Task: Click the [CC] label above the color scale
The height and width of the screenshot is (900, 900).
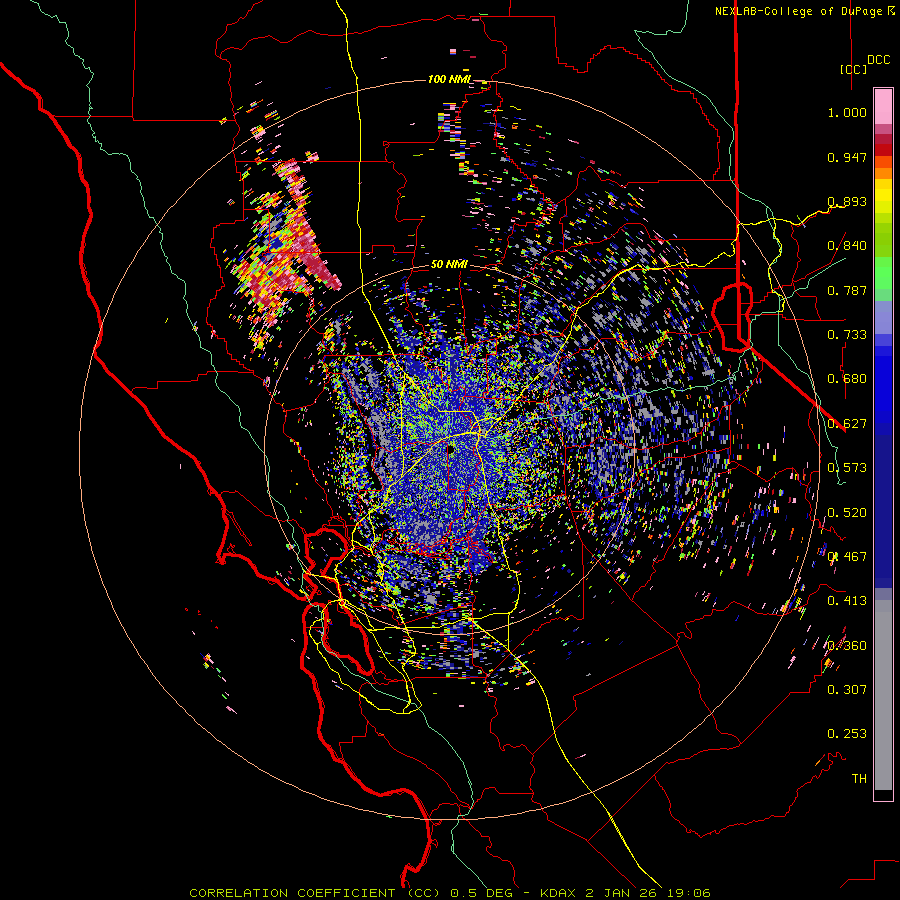Action: [x=853, y=69]
